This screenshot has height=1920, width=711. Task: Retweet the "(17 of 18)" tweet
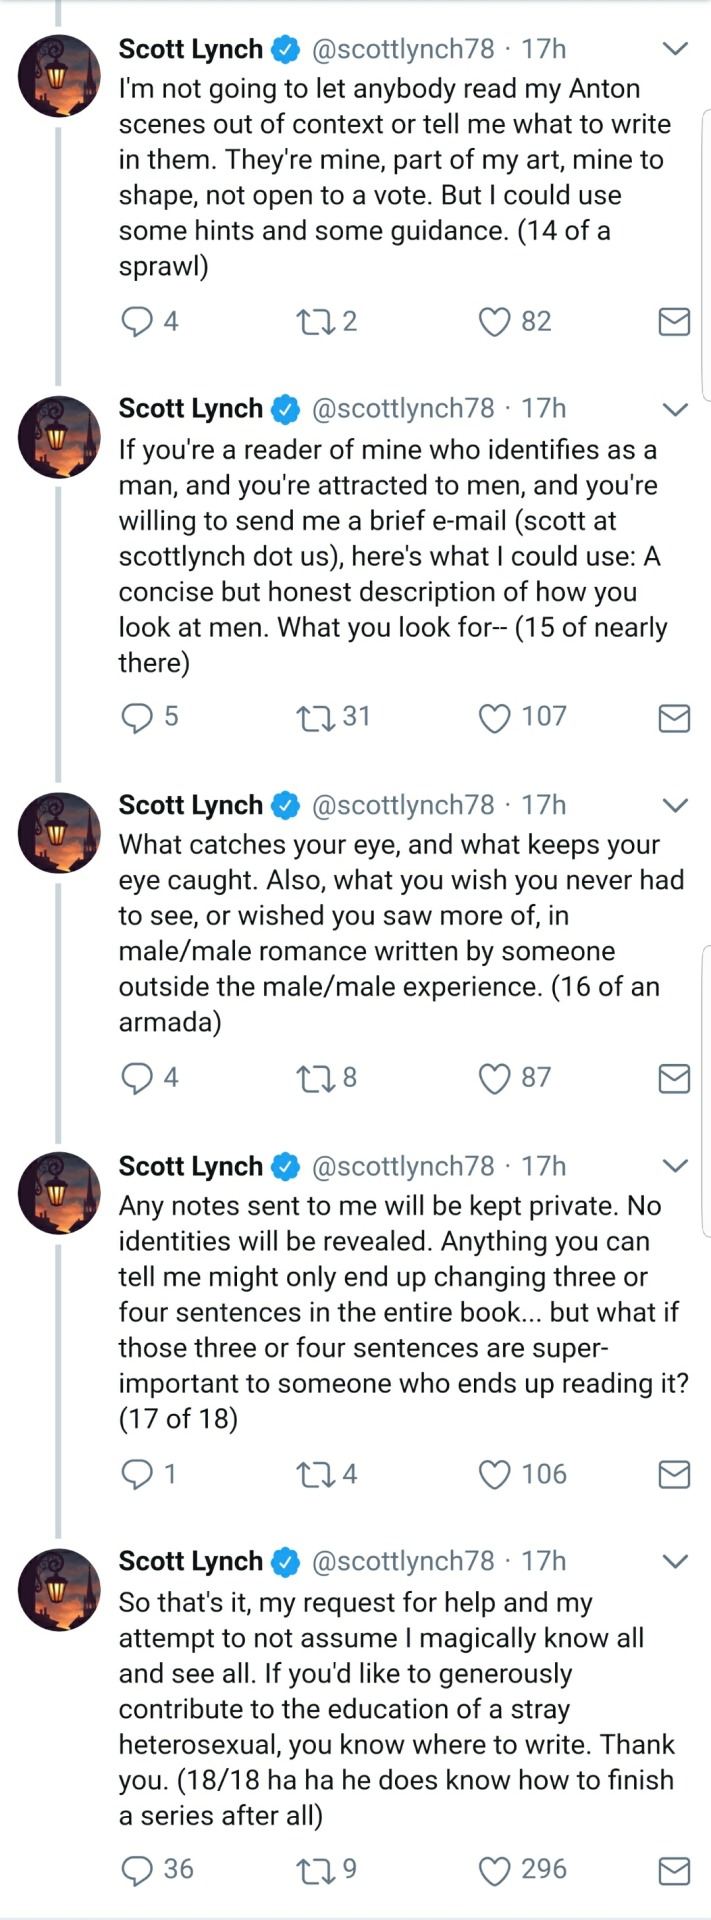point(312,1474)
